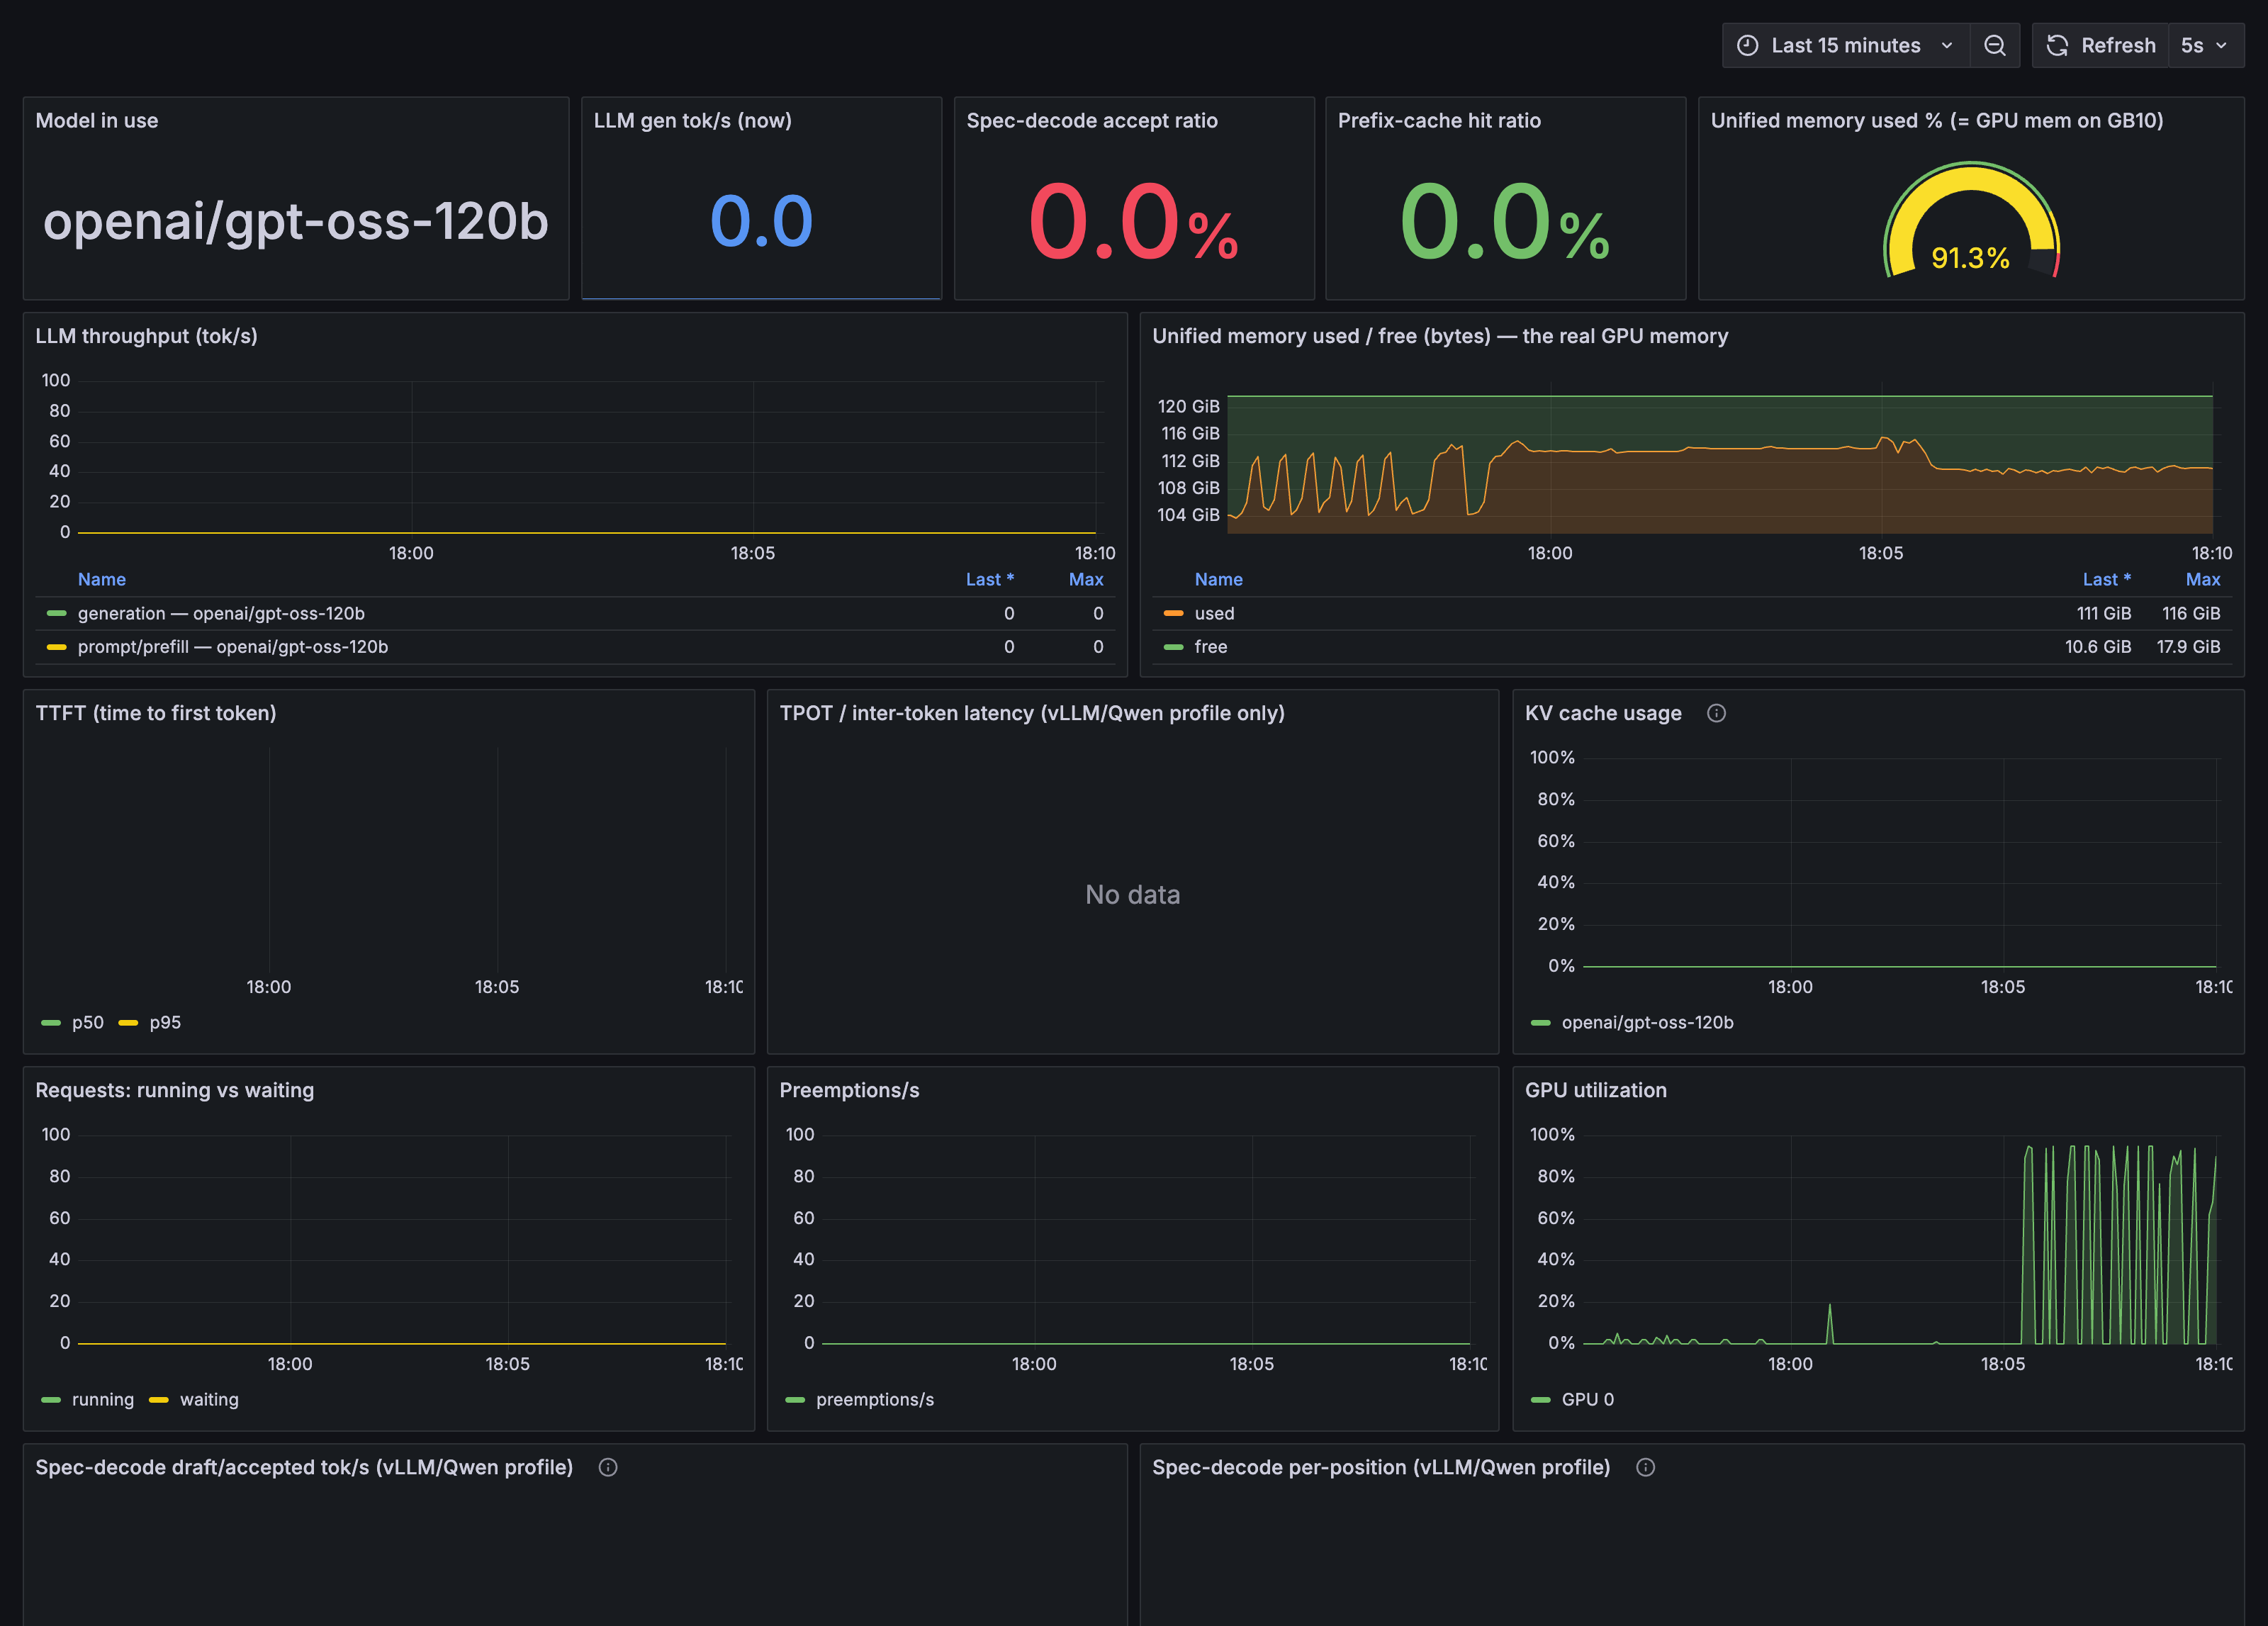Open the Unified memory used / free panel title

coord(1439,336)
